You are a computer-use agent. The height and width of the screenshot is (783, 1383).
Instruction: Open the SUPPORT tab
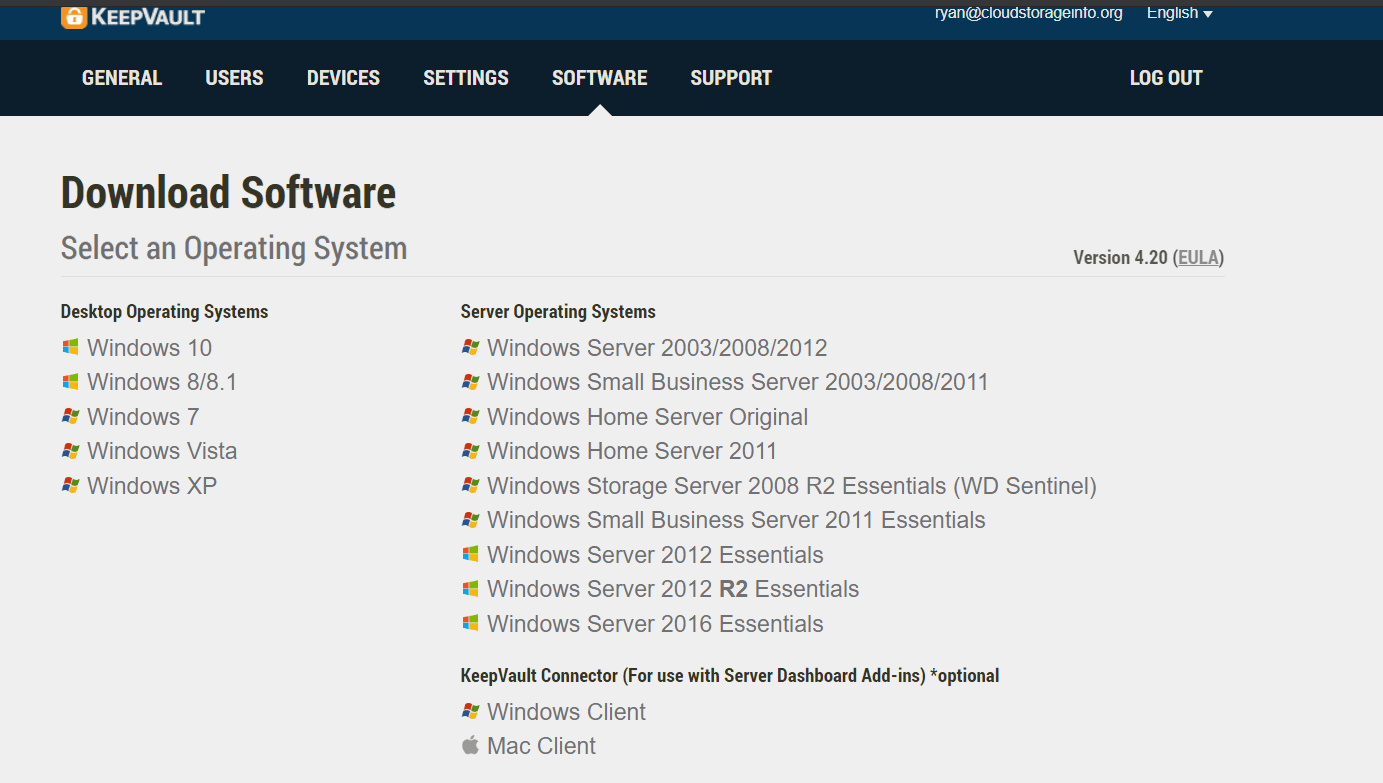pyautogui.click(x=731, y=78)
